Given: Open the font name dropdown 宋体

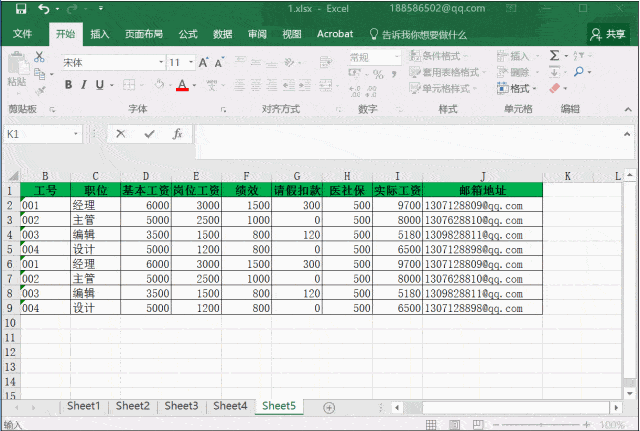Looking at the screenshot, I should (x=160, y=62).
